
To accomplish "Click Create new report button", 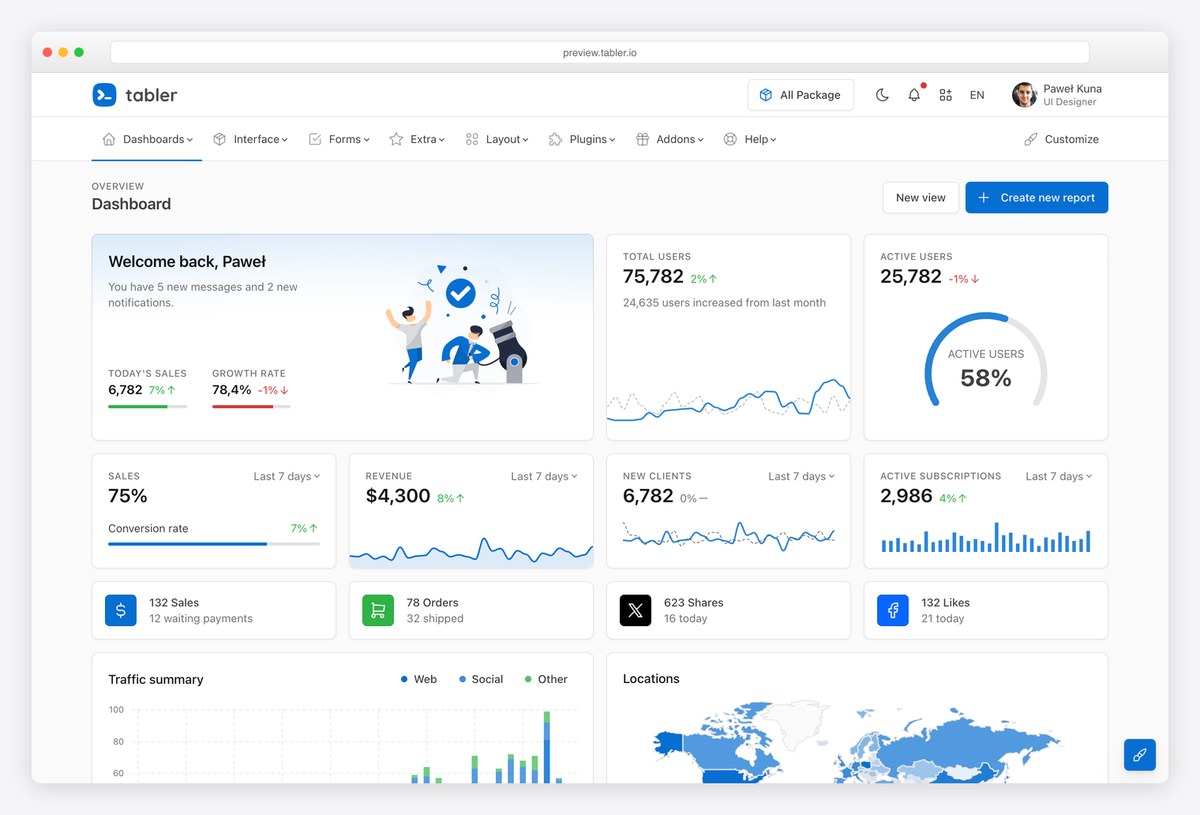I will [x=1037, y=197].
